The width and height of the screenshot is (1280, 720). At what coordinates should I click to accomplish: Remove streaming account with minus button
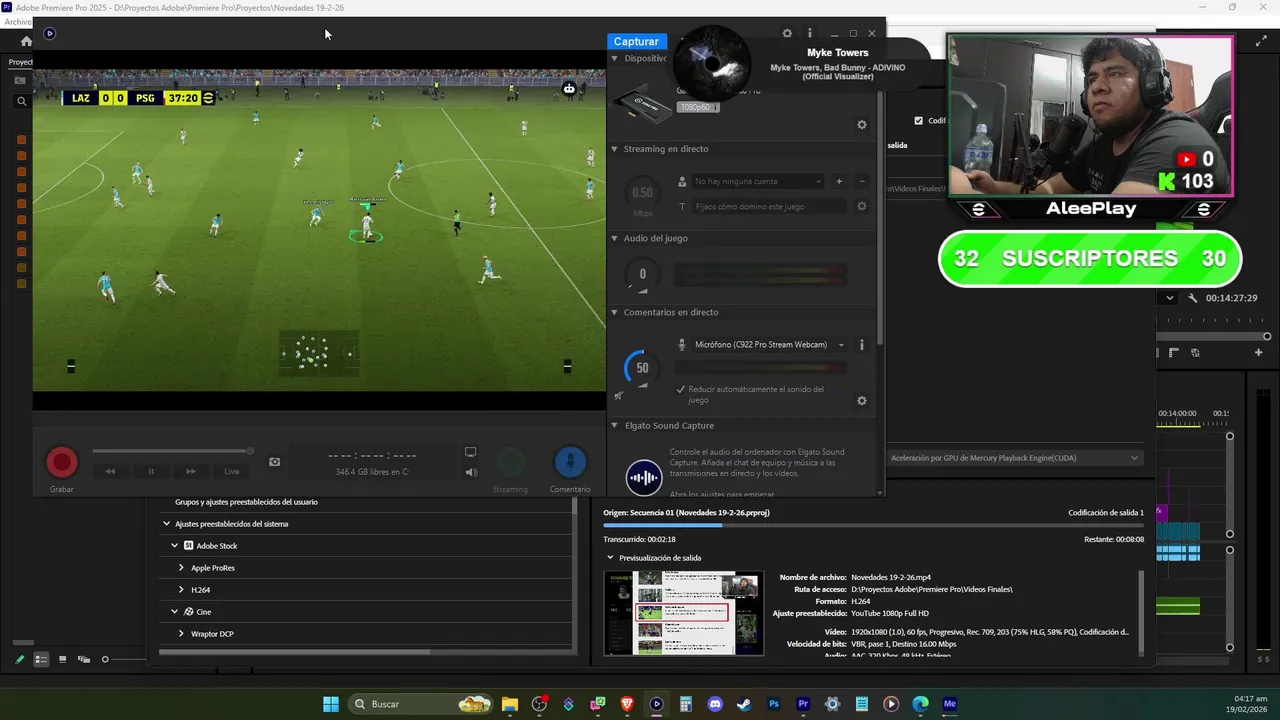coord(862,181)
